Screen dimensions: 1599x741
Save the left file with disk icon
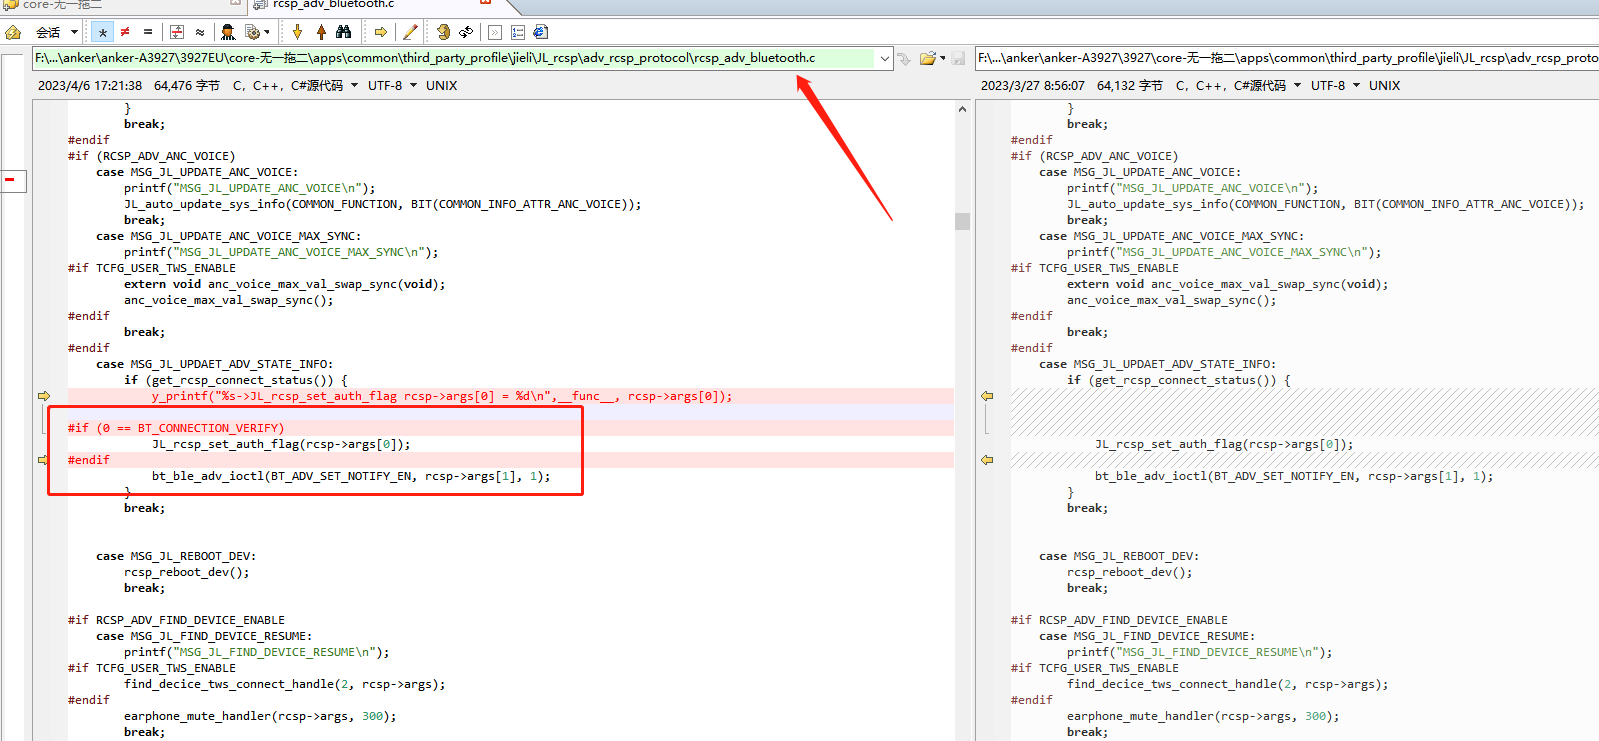[958, 58]
